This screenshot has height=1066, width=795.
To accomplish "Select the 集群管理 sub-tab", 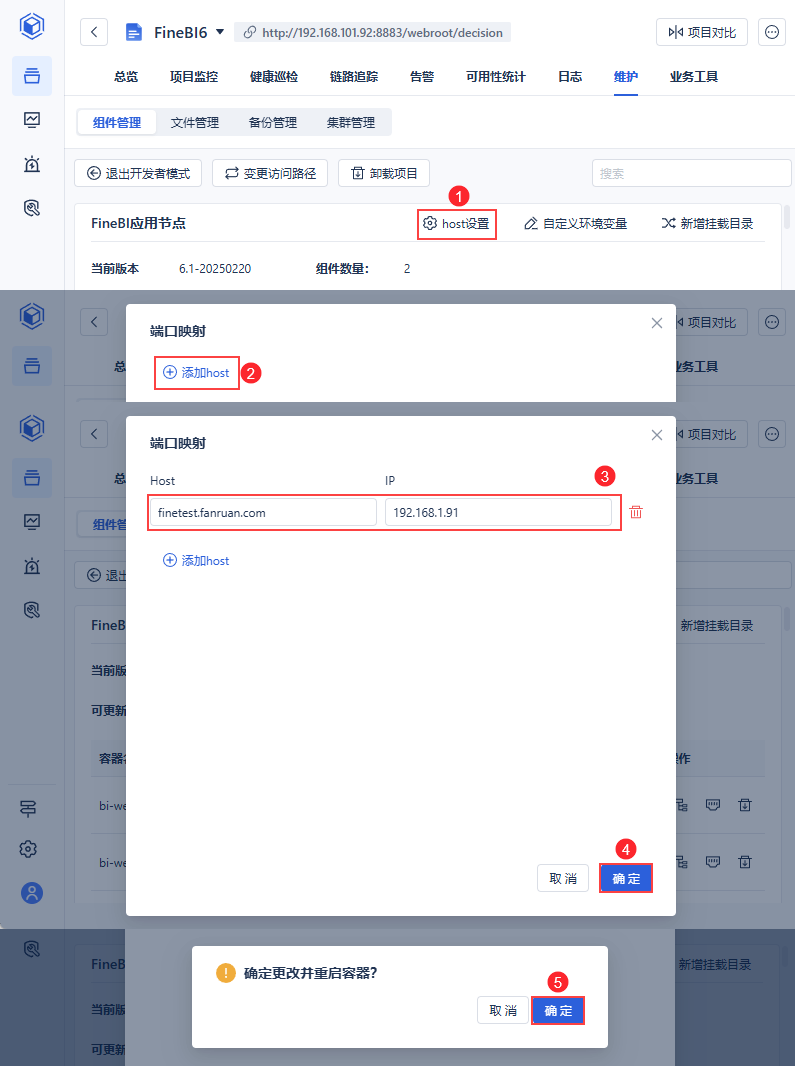I will pos(351,122).
